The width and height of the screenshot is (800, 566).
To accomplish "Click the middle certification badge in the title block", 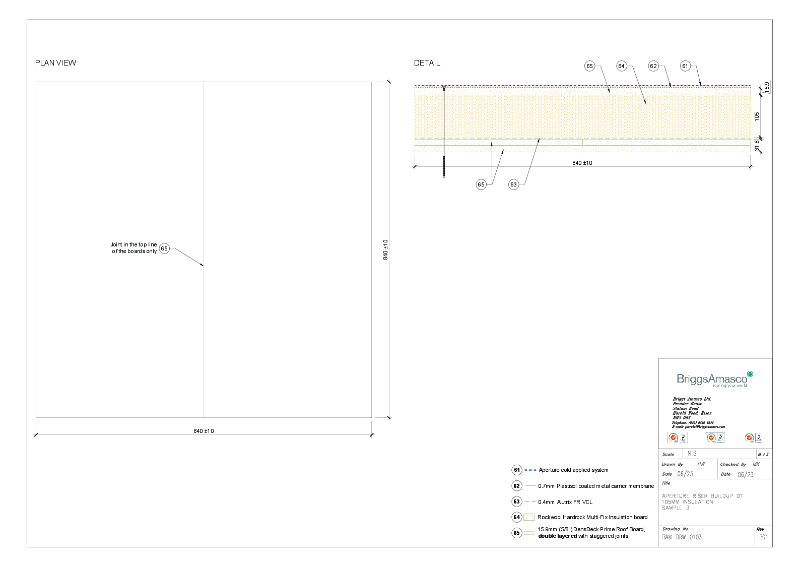I will coord(715,437).
